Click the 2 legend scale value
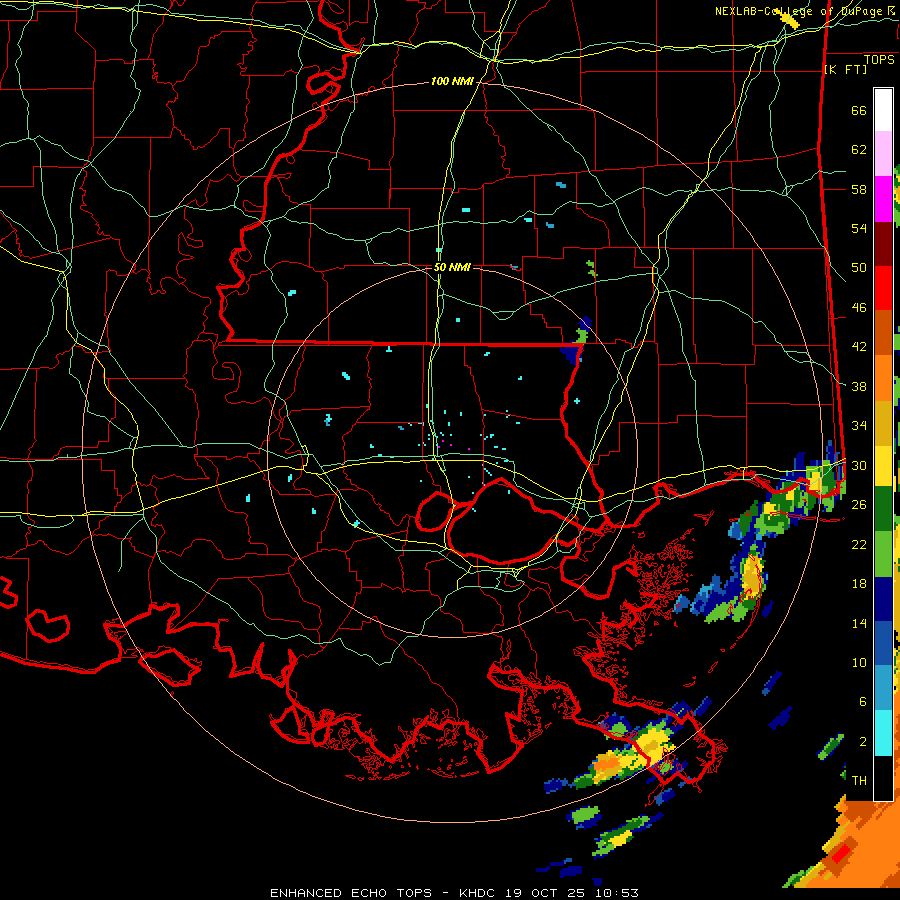Screen dimensions: 900x900 (x=862, y=742)
